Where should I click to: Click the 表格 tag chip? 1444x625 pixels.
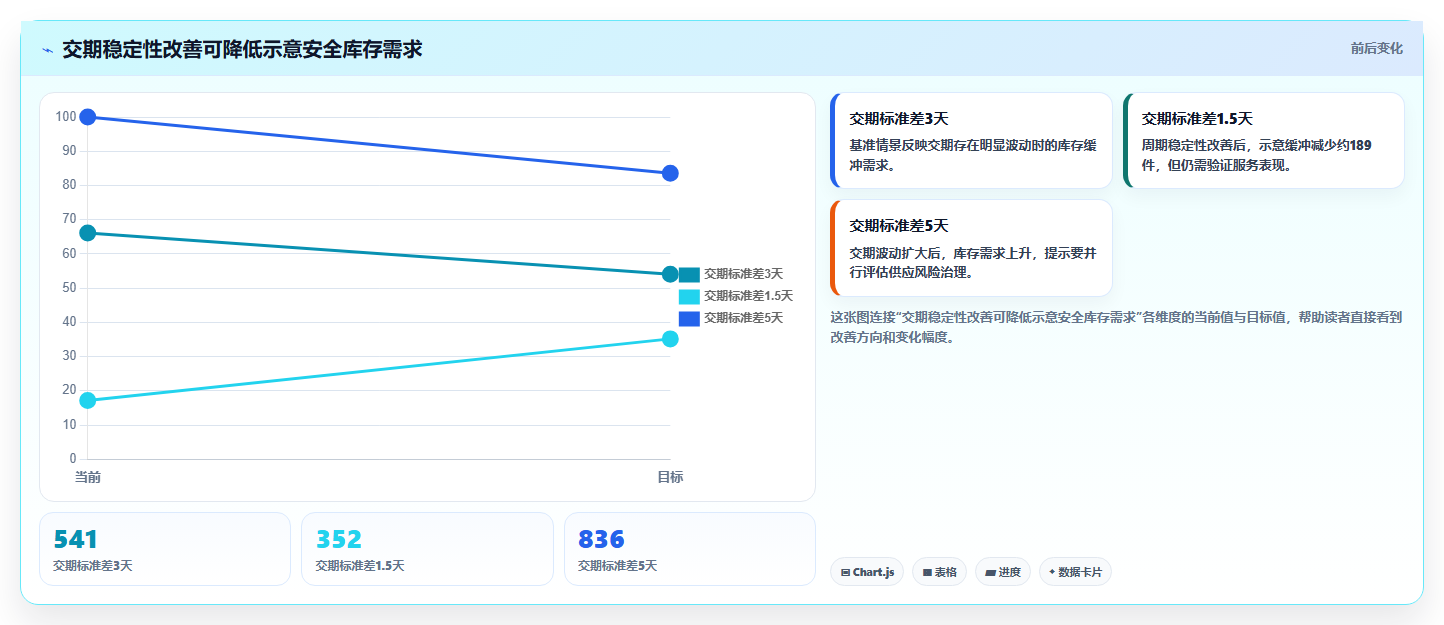coord(939,572)
